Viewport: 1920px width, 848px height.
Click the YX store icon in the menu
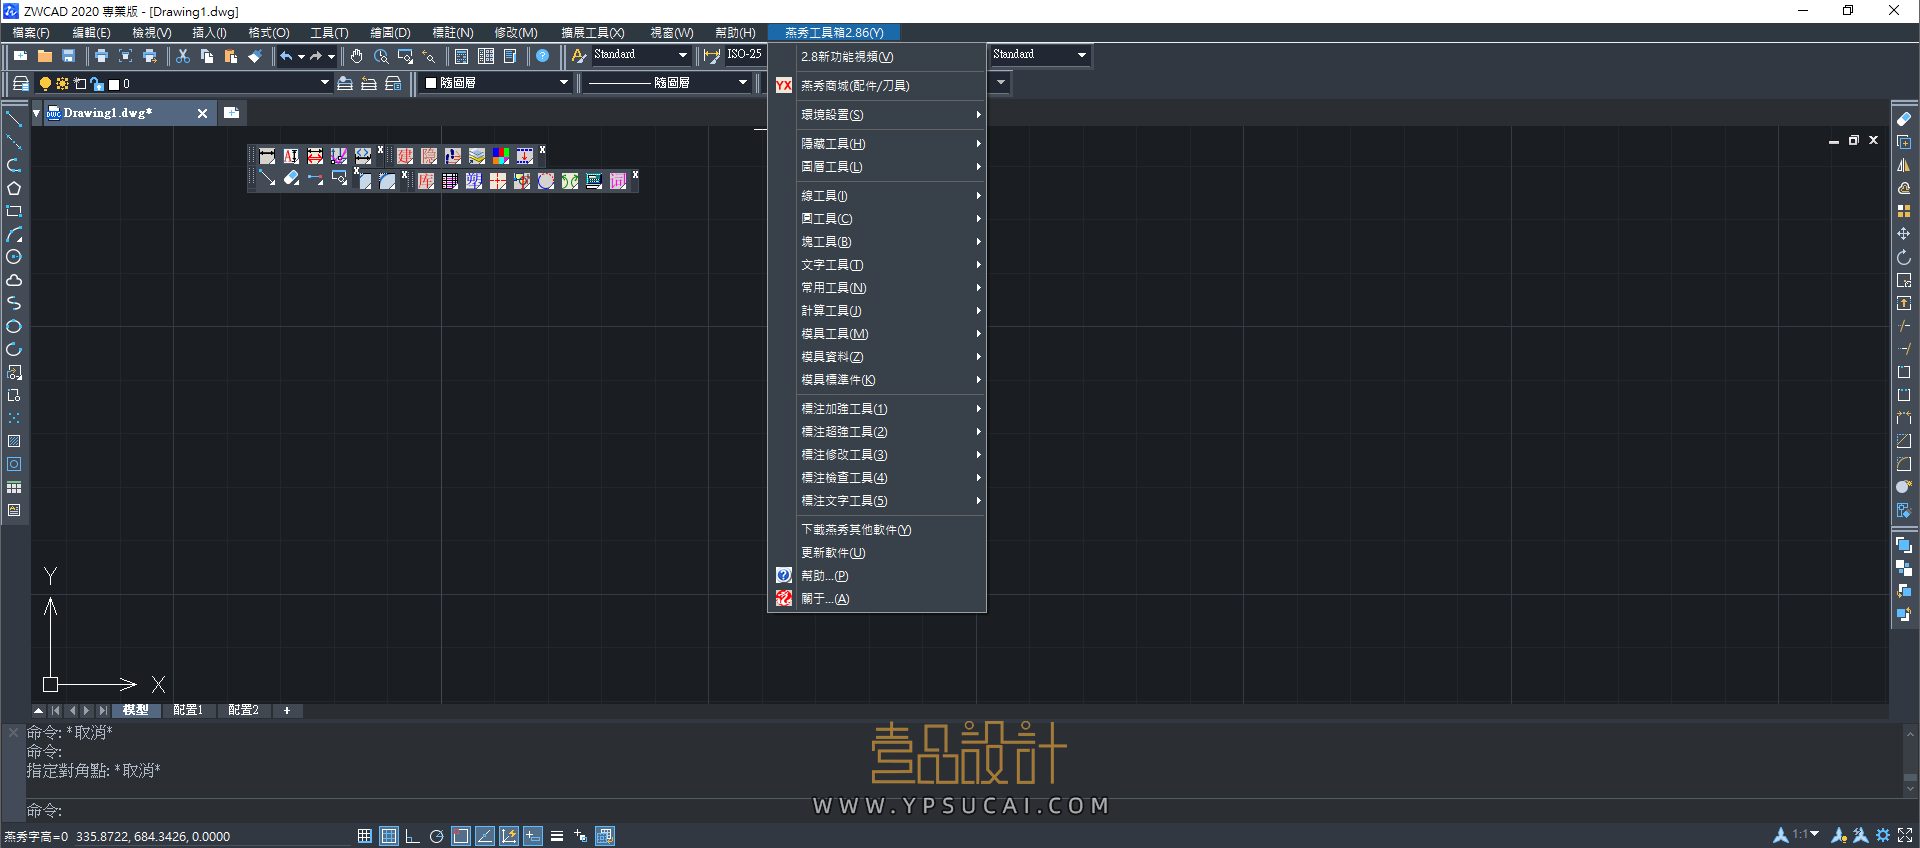click(x=784, y=86)
